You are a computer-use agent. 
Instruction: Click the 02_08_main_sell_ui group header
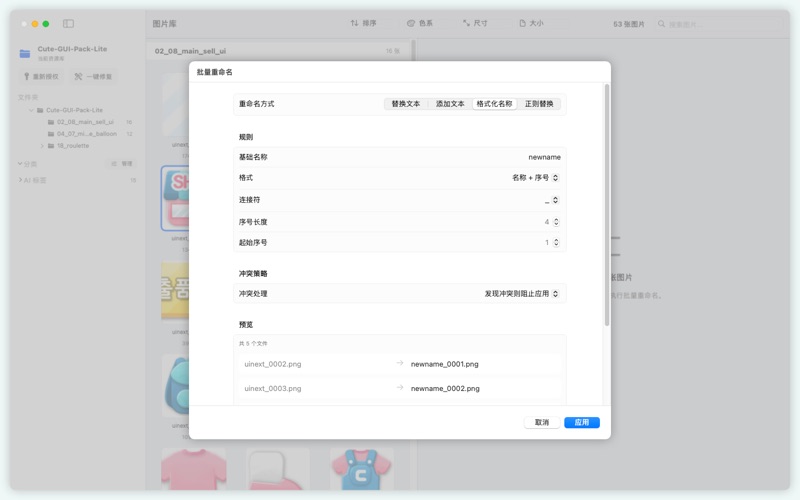pyautogui.click(x=278, y=51)
